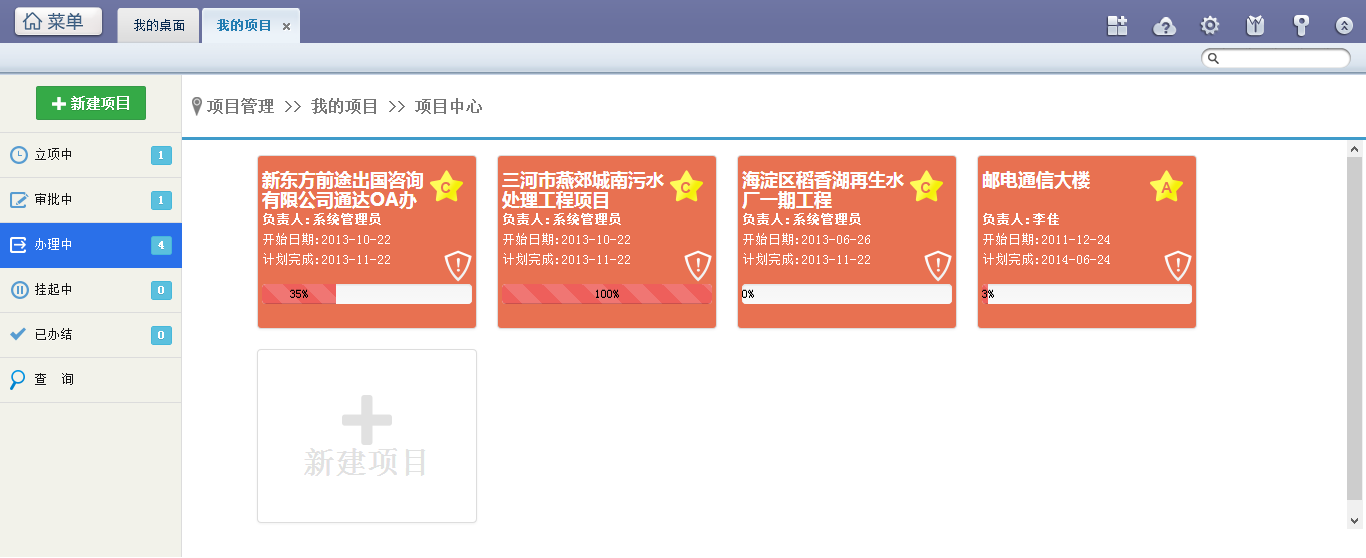
Task: Click the 项目中心 breadcrumb
Action: pos(448,106)
